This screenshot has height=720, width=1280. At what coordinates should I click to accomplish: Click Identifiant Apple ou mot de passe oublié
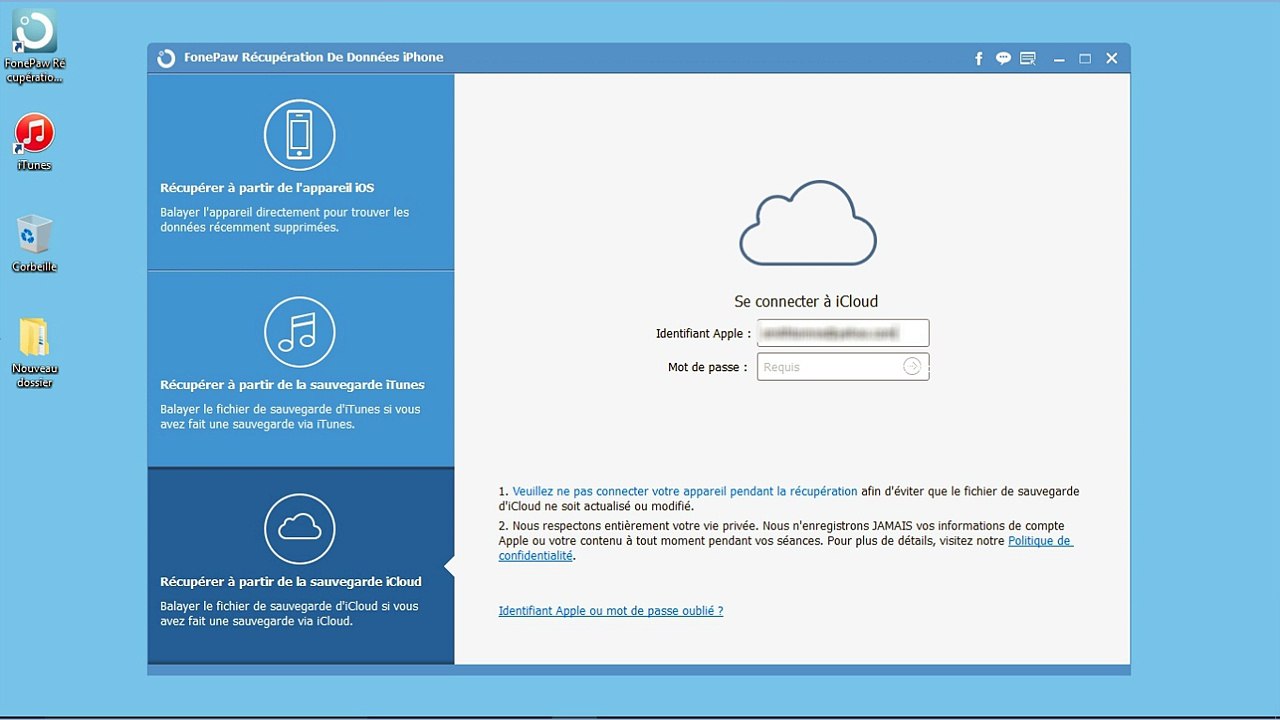(x=611, y=611)
